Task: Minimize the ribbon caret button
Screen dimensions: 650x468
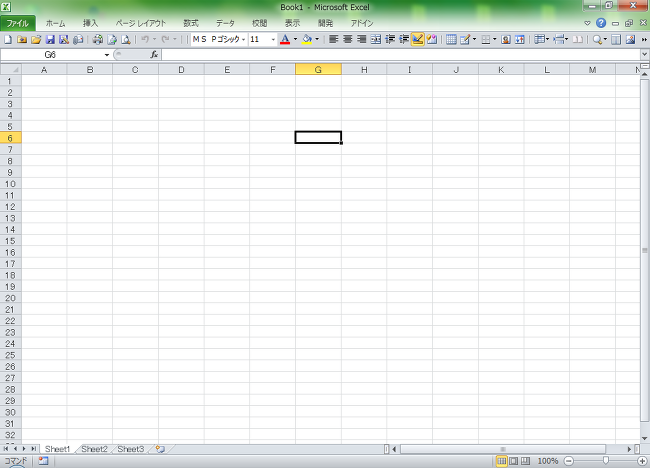Action: [587, 23]
